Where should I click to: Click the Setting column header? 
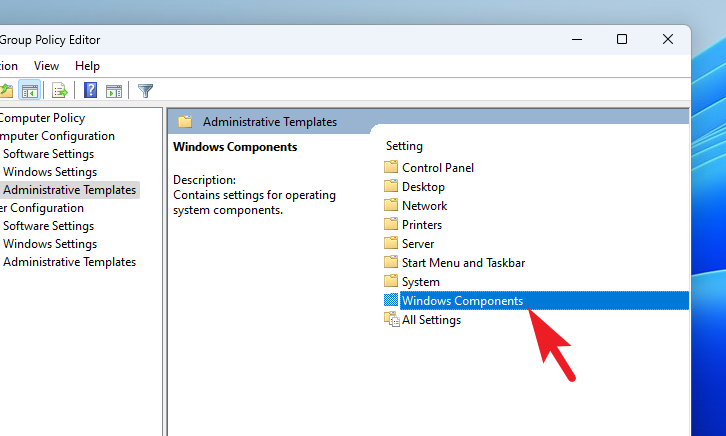[x=404, y=146]
